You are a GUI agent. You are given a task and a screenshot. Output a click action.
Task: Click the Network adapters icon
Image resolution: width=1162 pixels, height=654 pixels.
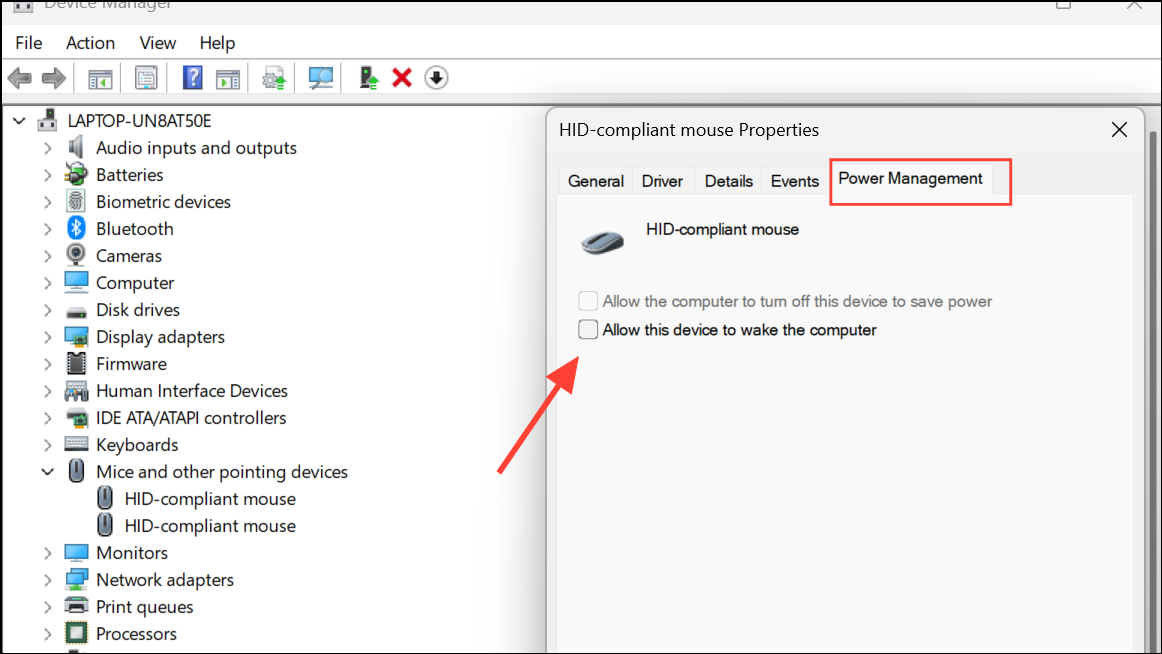pos(76,579)
